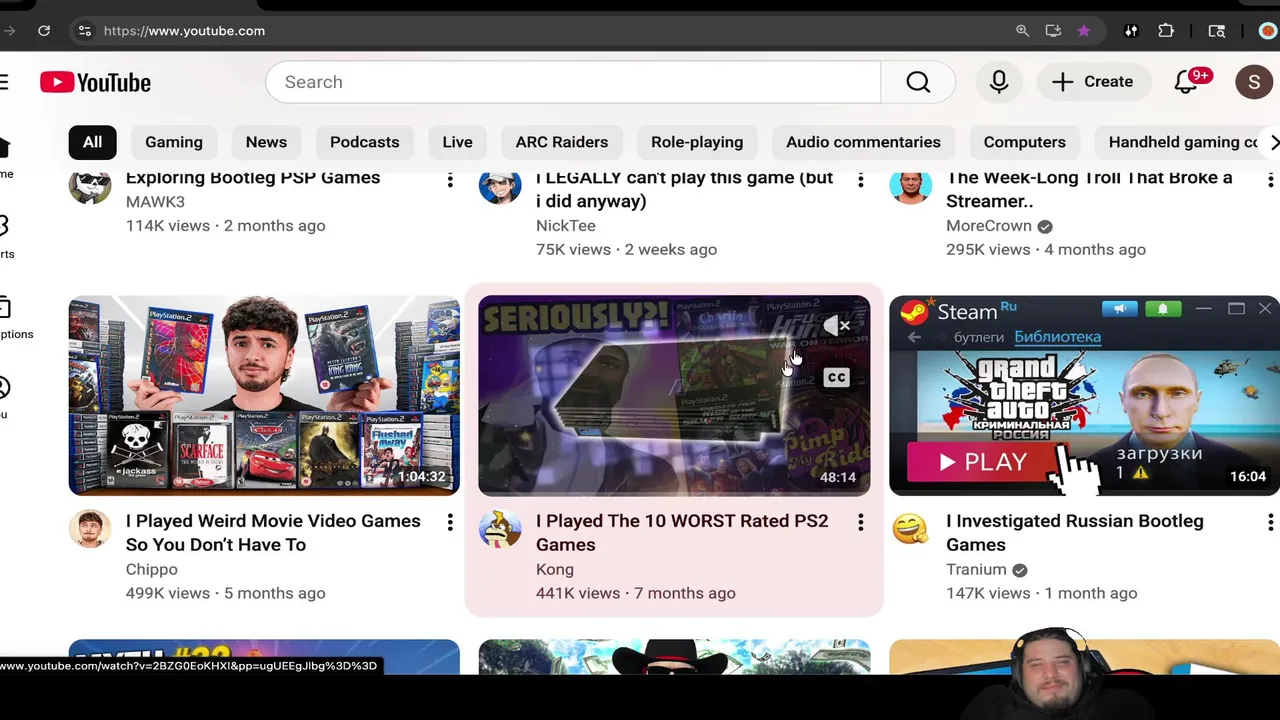Visit MoreCrown channel name link
The height and width of the screenshot is (720, 1280).
[x=988, y=226]
